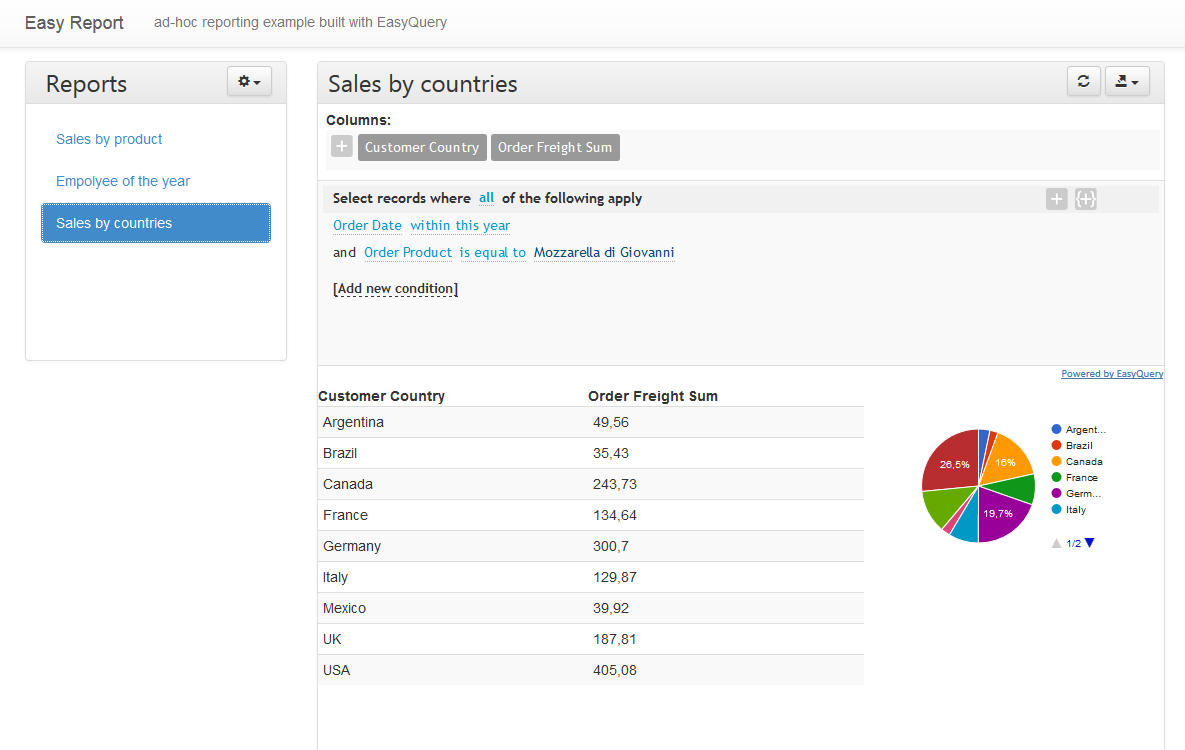Edit the Mozzarella di Giovanni value
1185x750 pixels.
[x=604, y=252]
